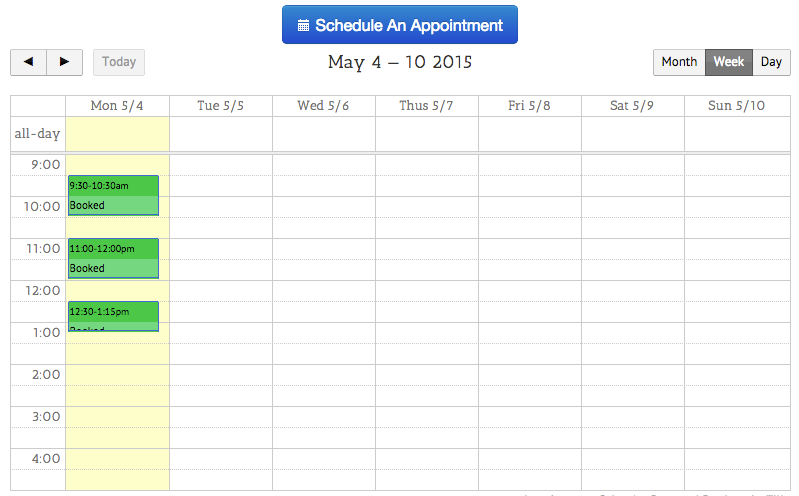
Task: Open the 11:00-12:00pm booked appointment
Action: [113, 258]
